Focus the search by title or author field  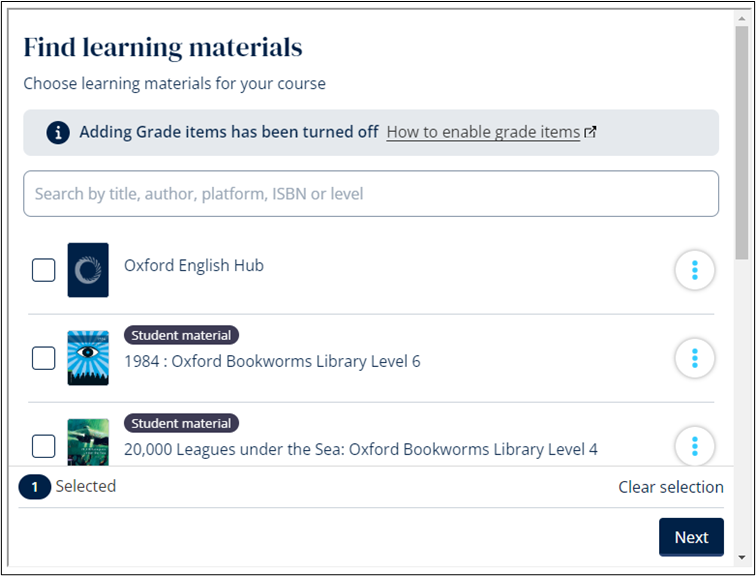coord(371,194)
